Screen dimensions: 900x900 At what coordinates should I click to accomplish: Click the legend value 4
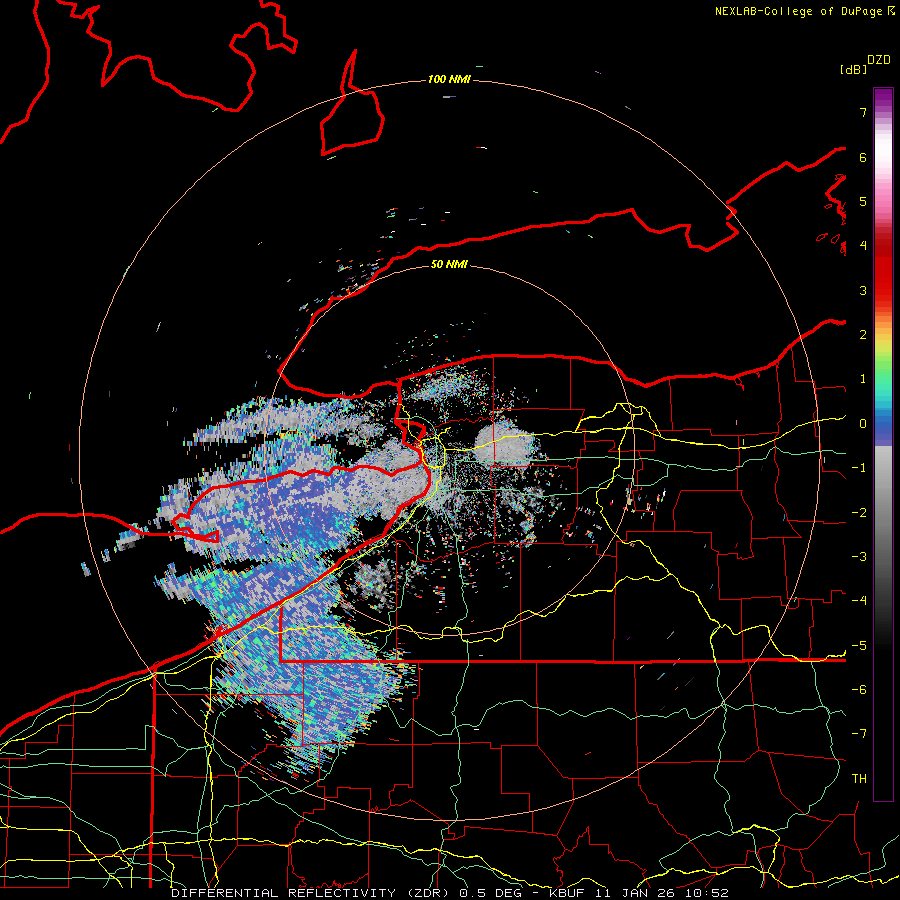[x=863, y=246]
